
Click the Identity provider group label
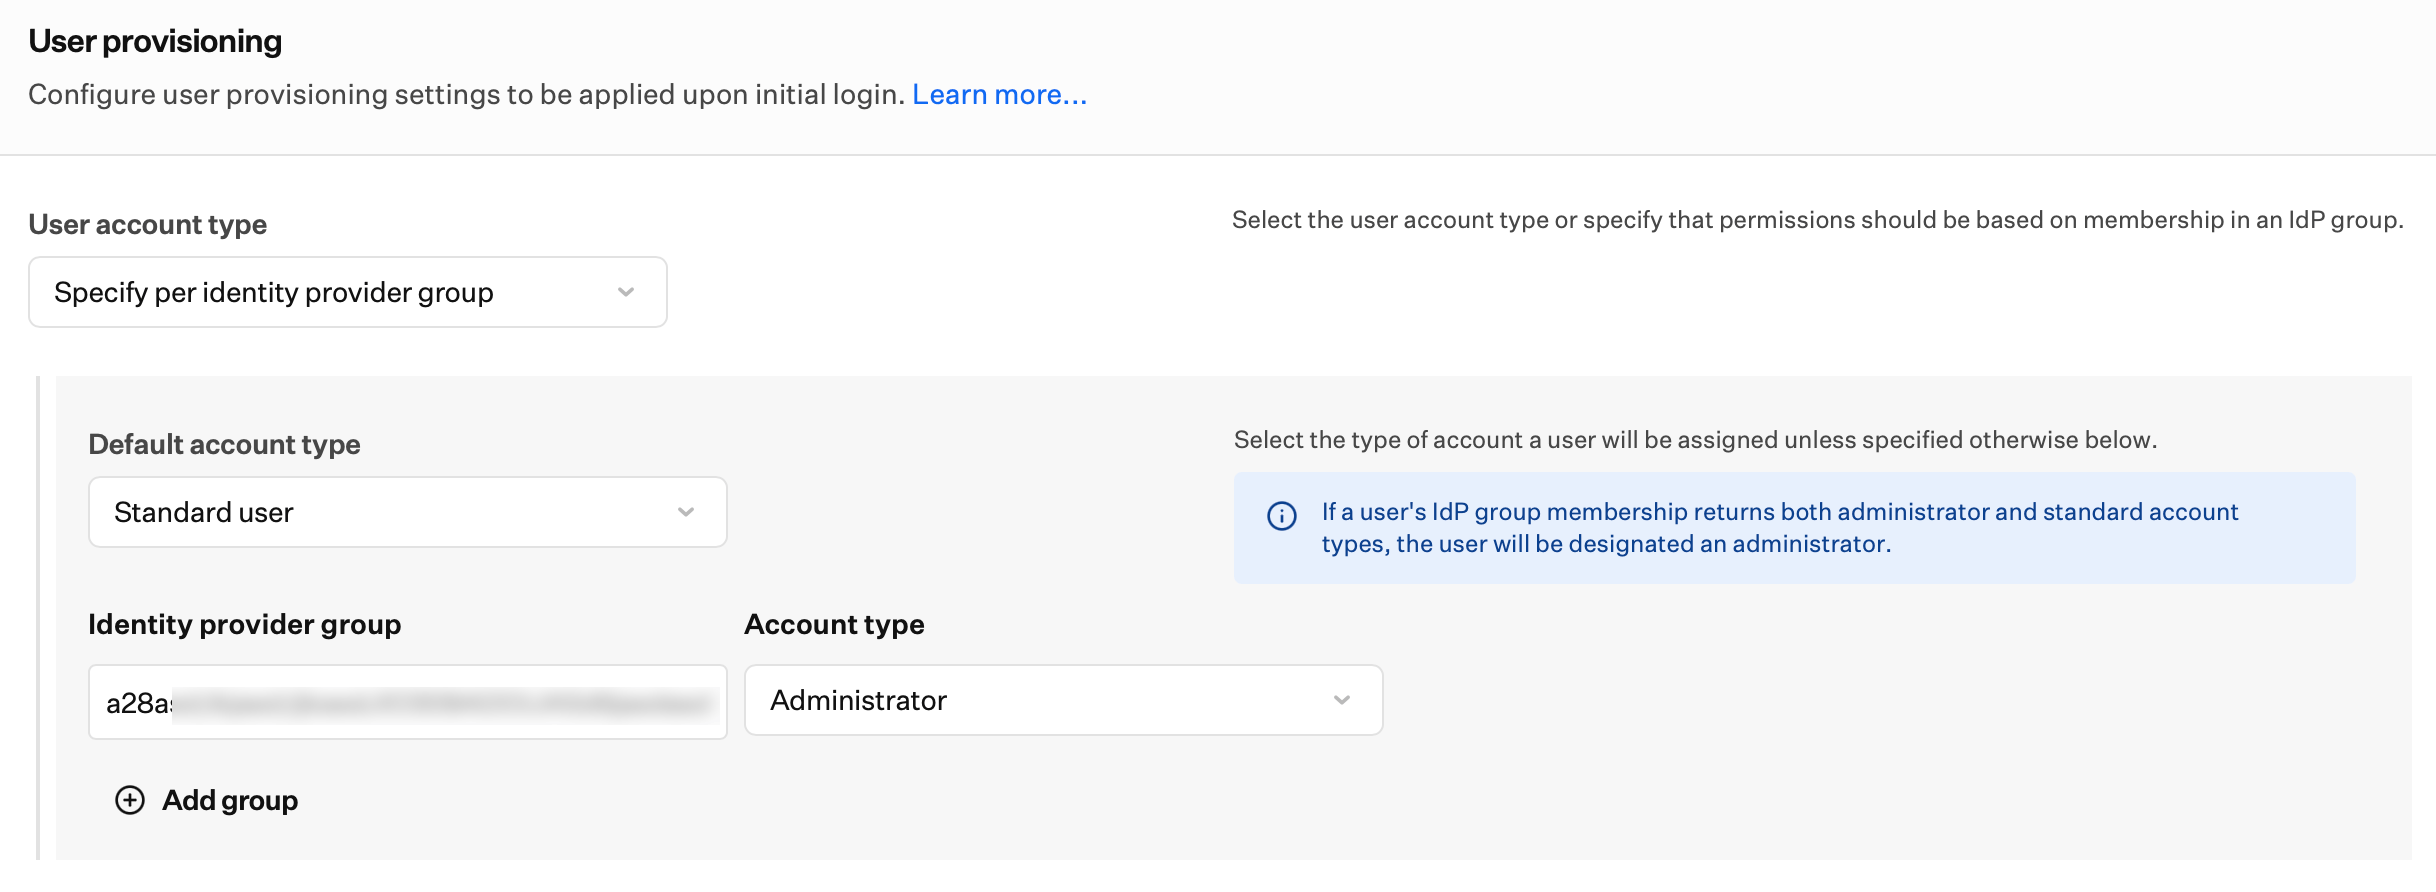[x=244, y=624]
